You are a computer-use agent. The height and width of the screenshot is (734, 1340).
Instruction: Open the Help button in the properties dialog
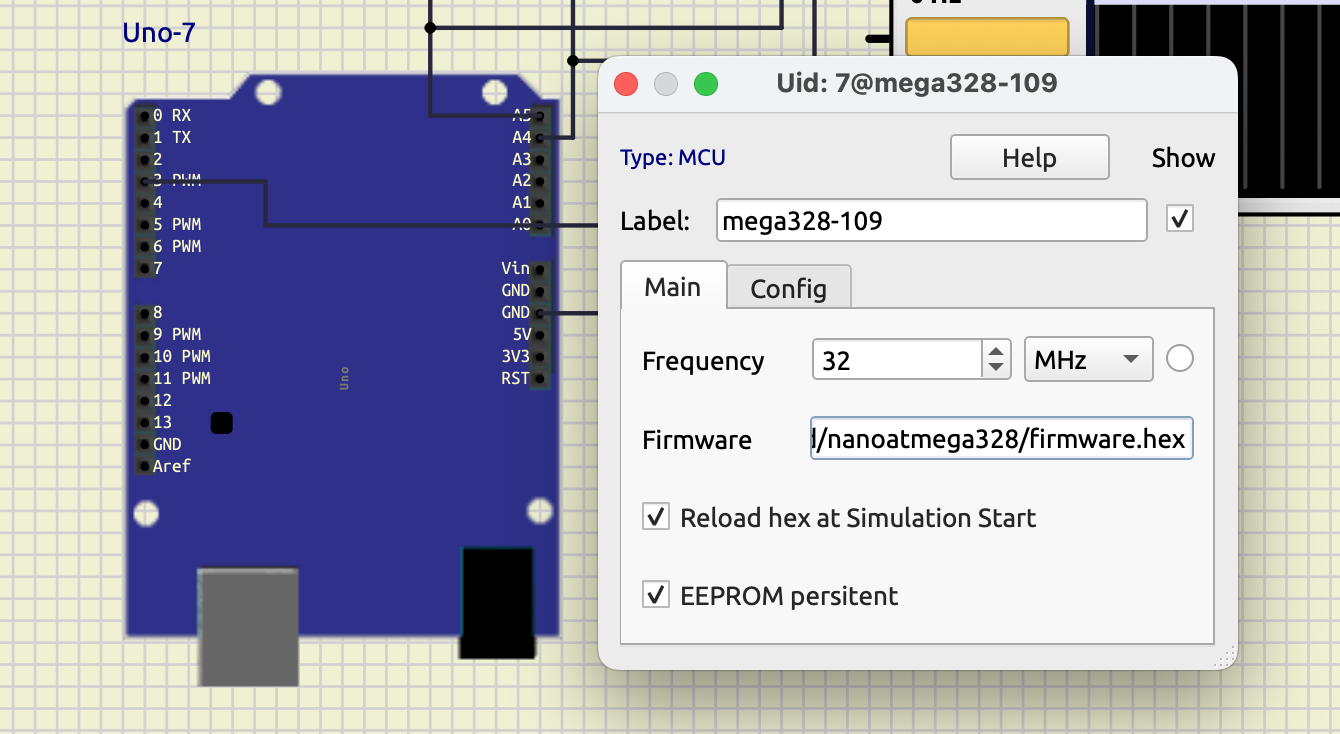click(x=1029, y=157)
